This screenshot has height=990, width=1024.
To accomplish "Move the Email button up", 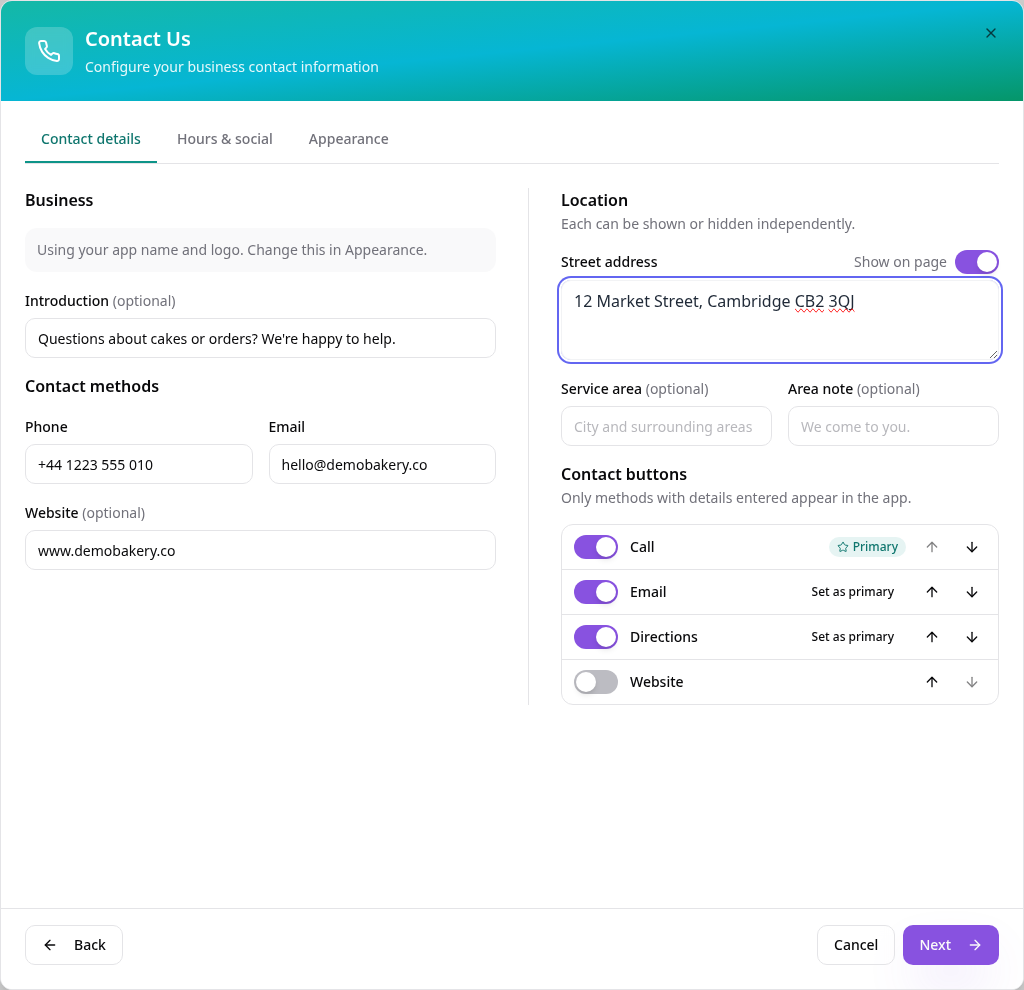I will [932, 592].
